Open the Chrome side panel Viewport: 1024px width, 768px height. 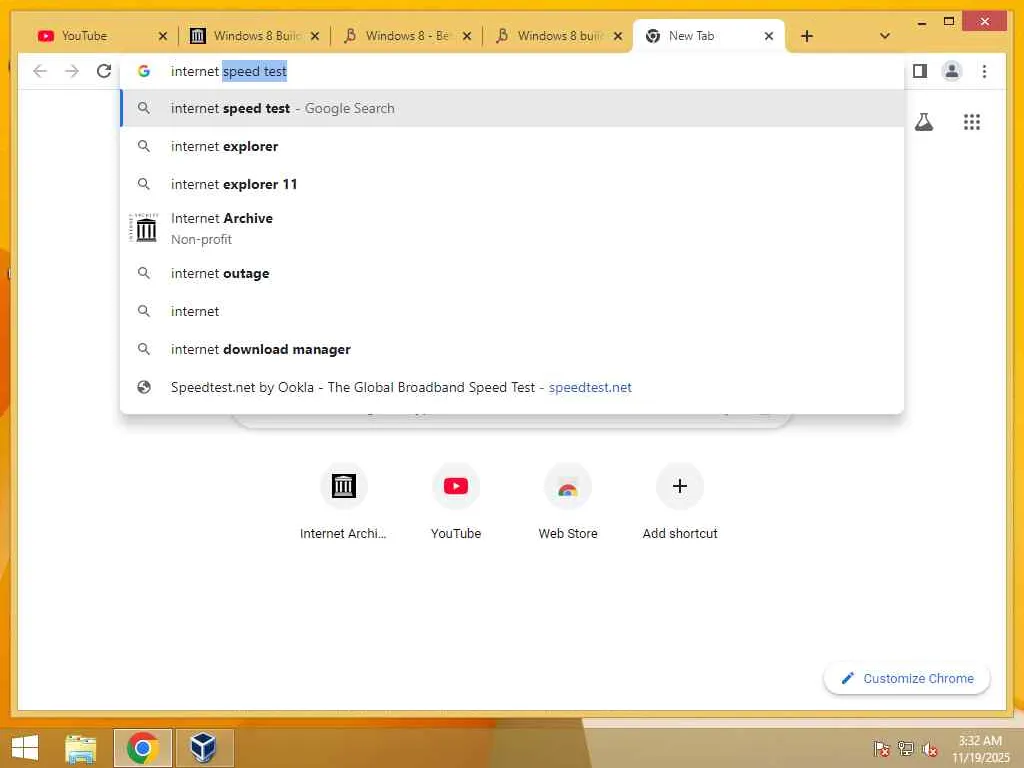(920, 71)
